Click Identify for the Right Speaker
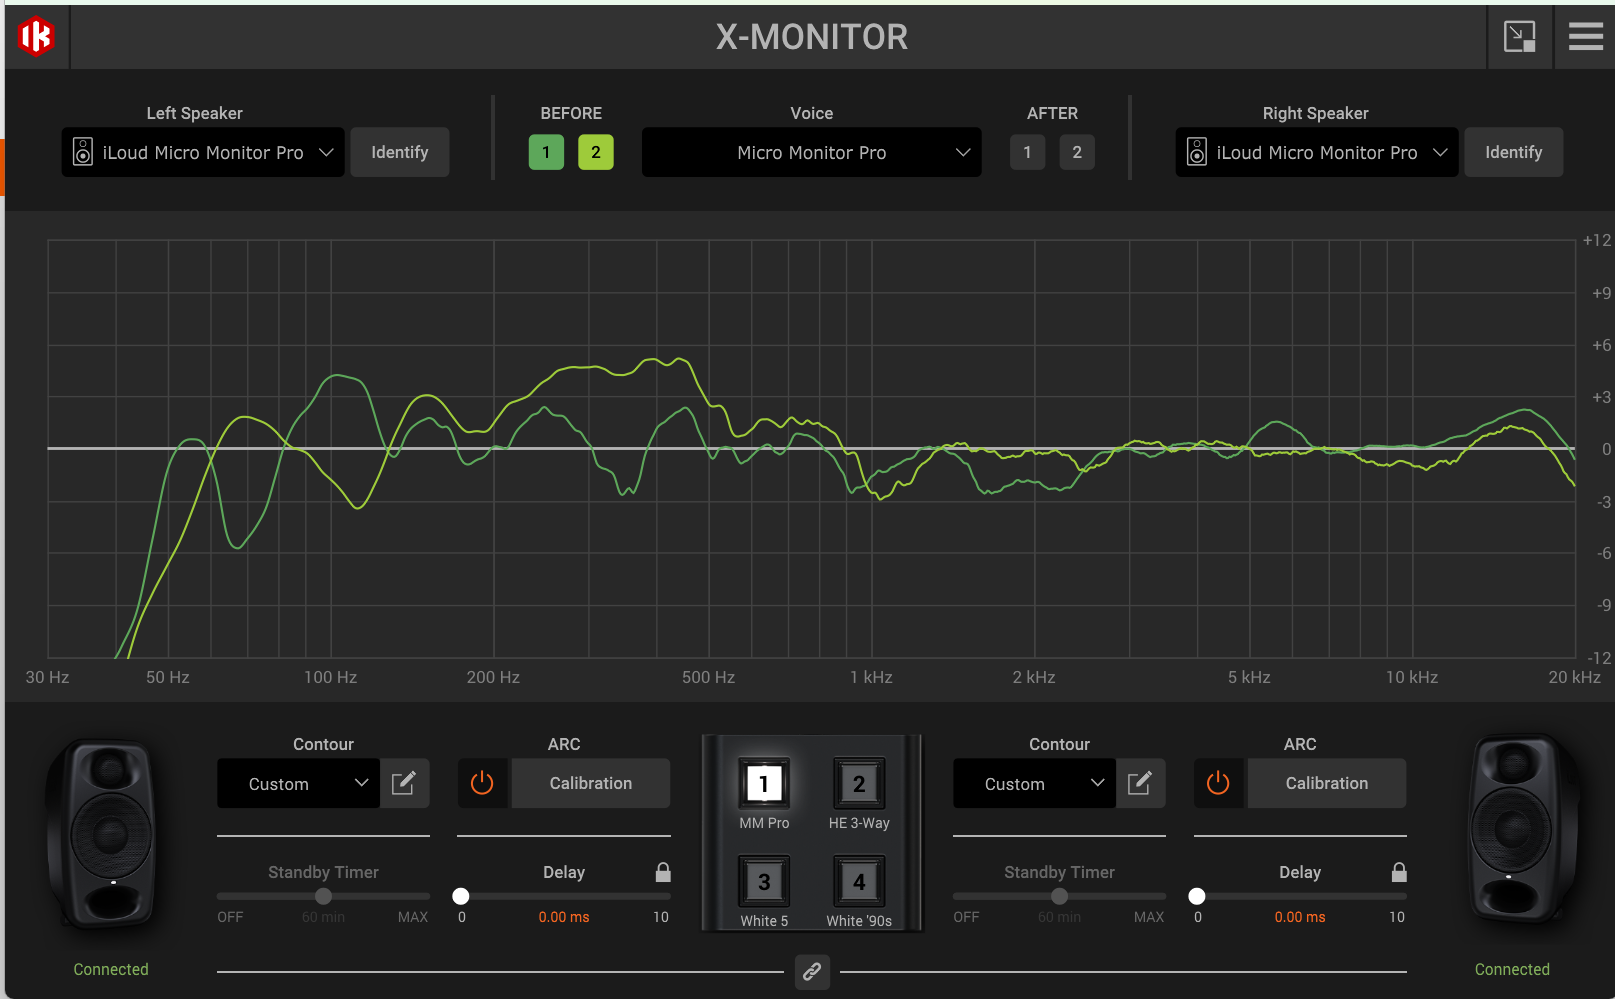Viewport: 1615px width, 999px height. click(1513, 152)
